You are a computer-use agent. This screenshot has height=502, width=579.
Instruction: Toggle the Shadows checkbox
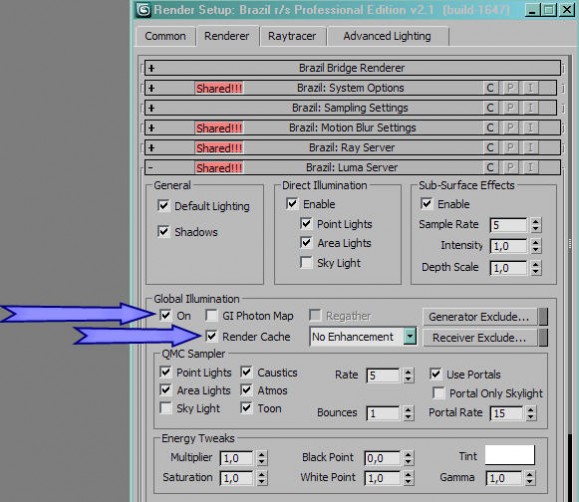click(x=163, y=231)
